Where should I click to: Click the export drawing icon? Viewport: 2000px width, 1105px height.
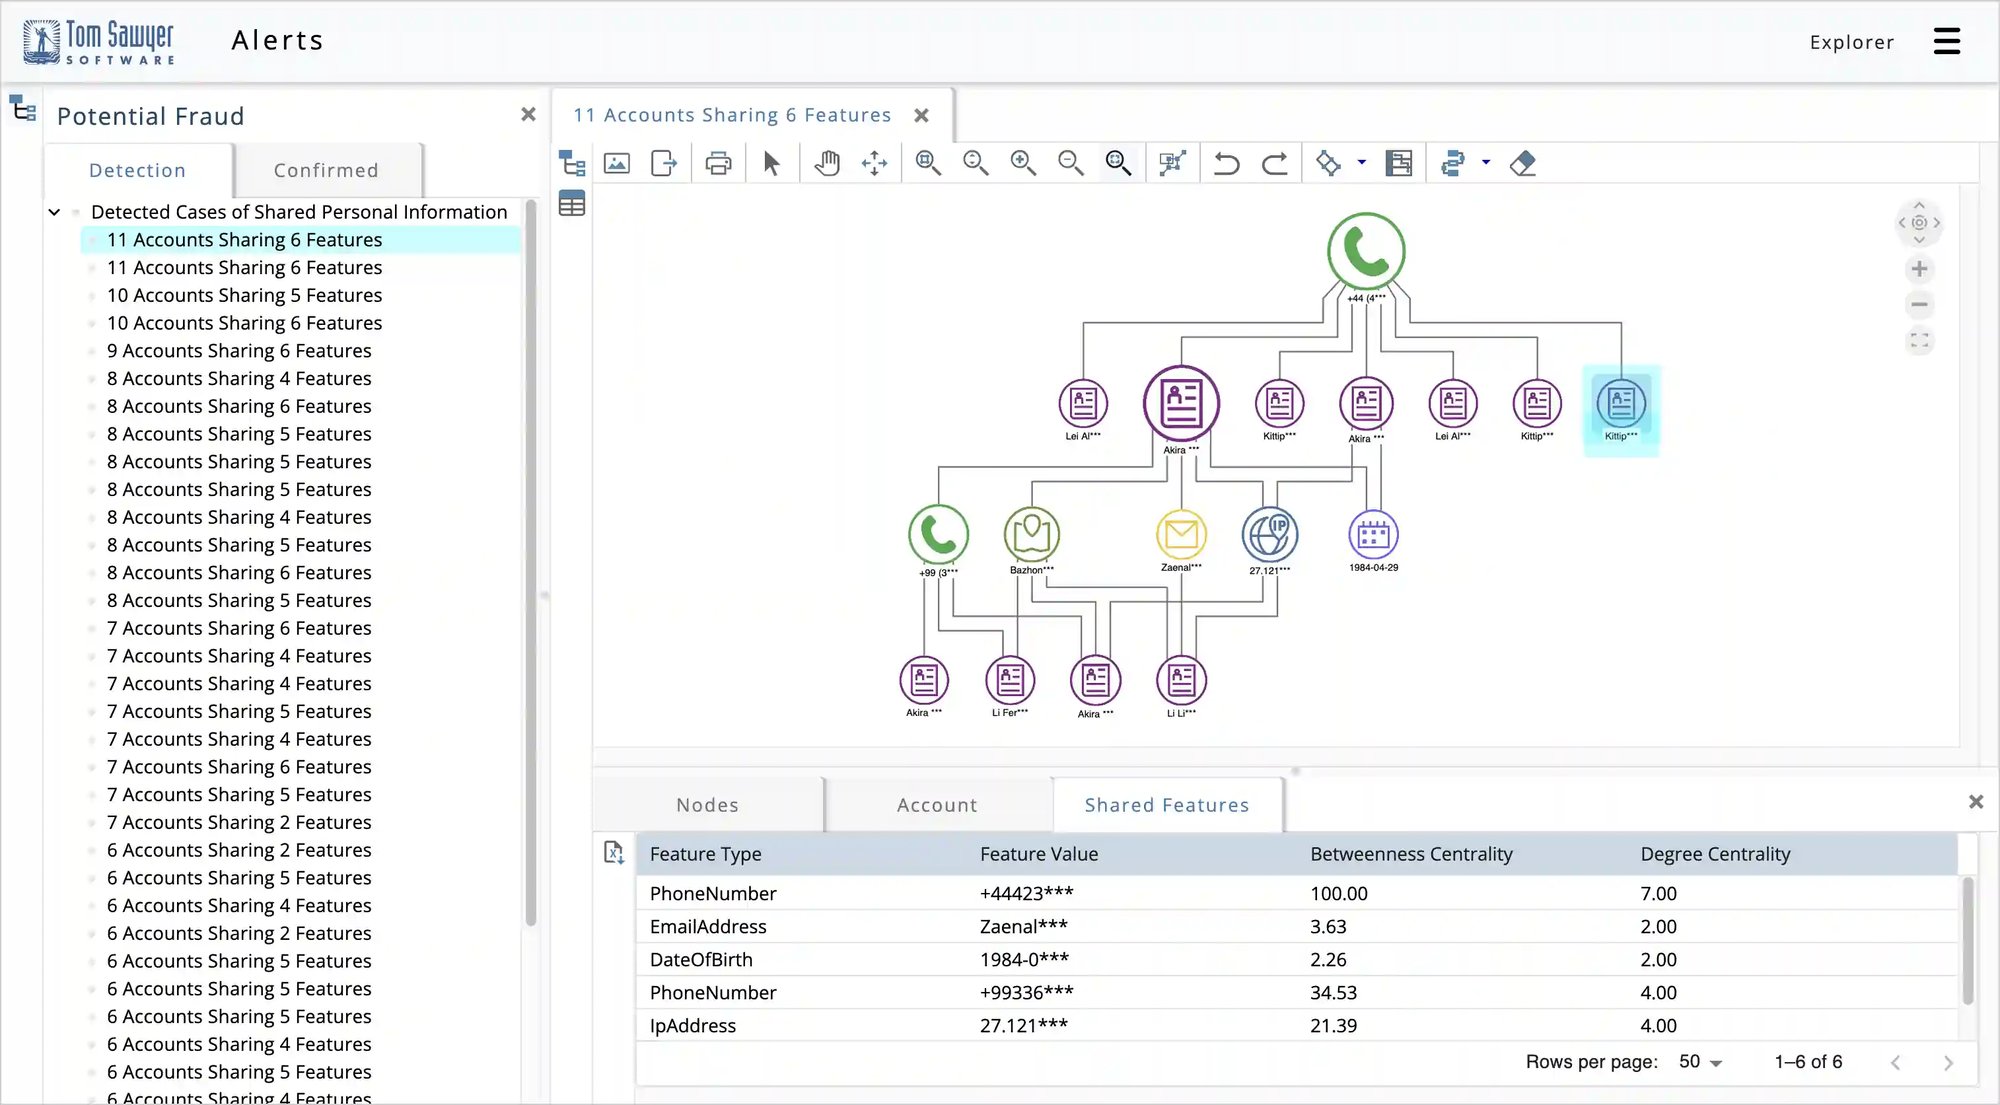point(664,163)
